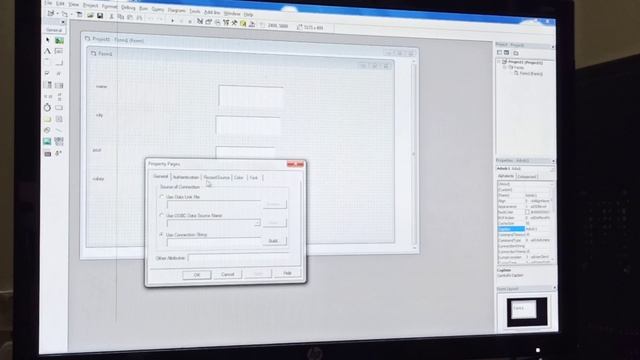
Task: Click Help button in Property Pages dialog
Action: [x=287, y=273]
